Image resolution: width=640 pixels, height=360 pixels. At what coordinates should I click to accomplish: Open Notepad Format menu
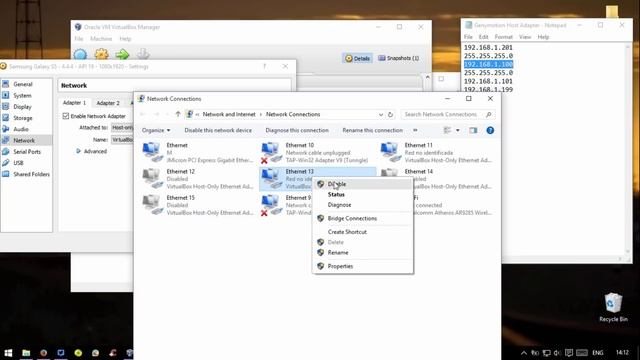coord(503,37)
